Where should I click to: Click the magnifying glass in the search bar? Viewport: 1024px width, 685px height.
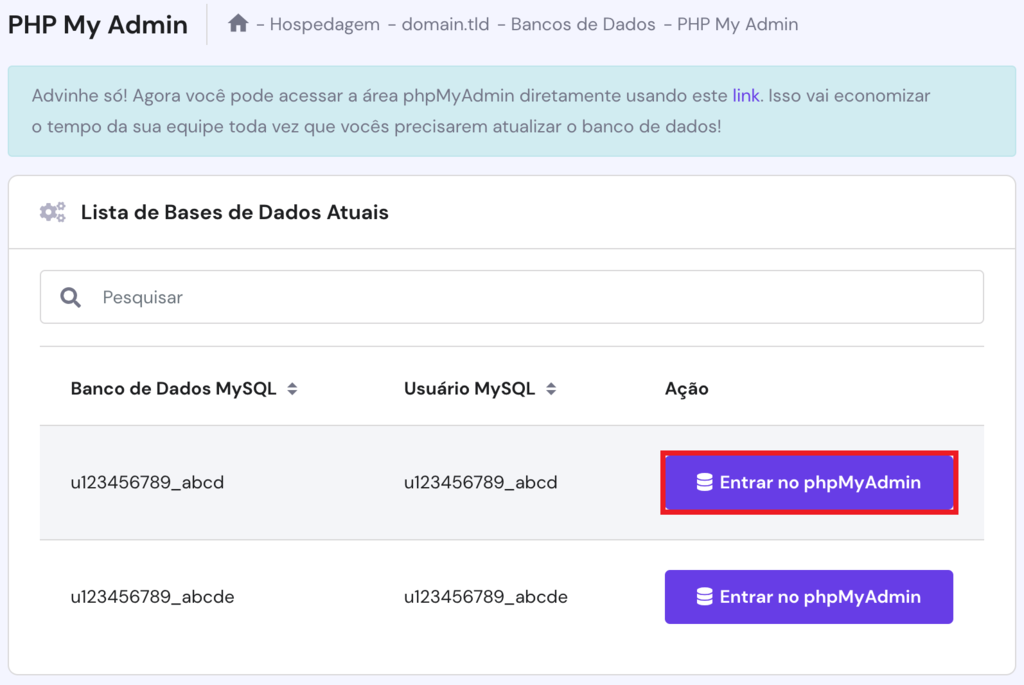coord(70,297)
